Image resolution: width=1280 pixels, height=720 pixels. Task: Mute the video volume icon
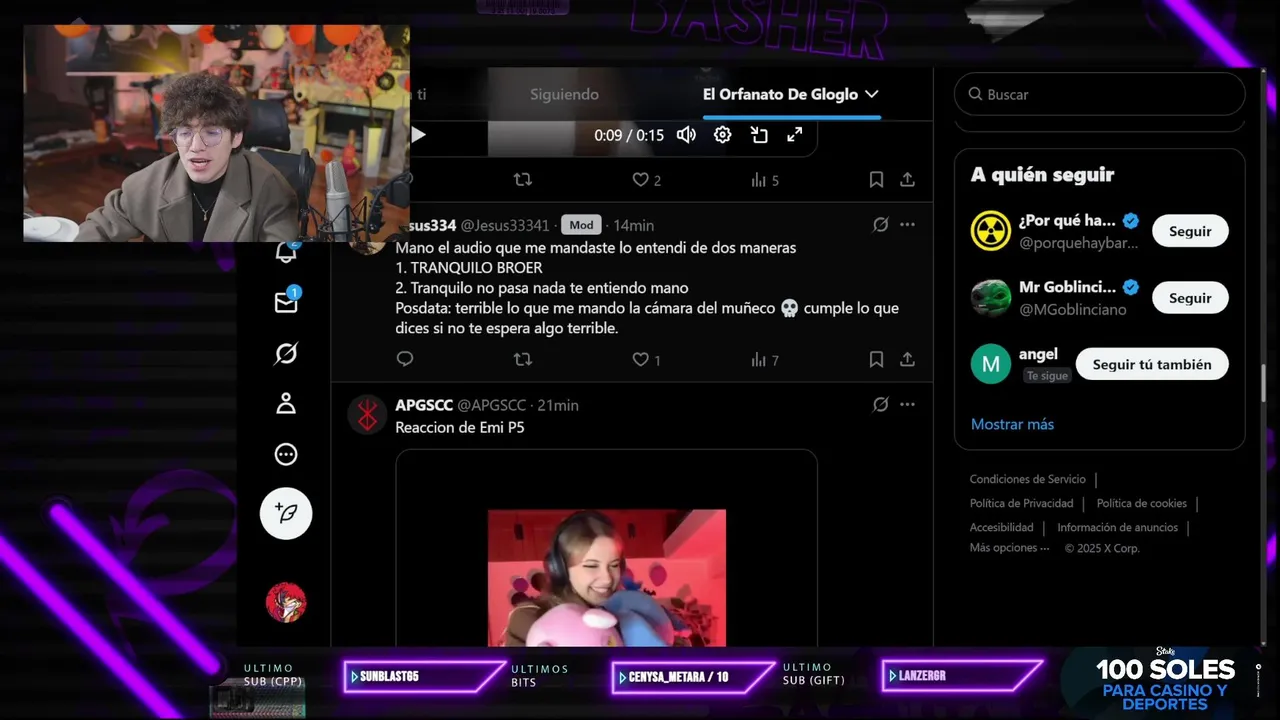[686, 135]
